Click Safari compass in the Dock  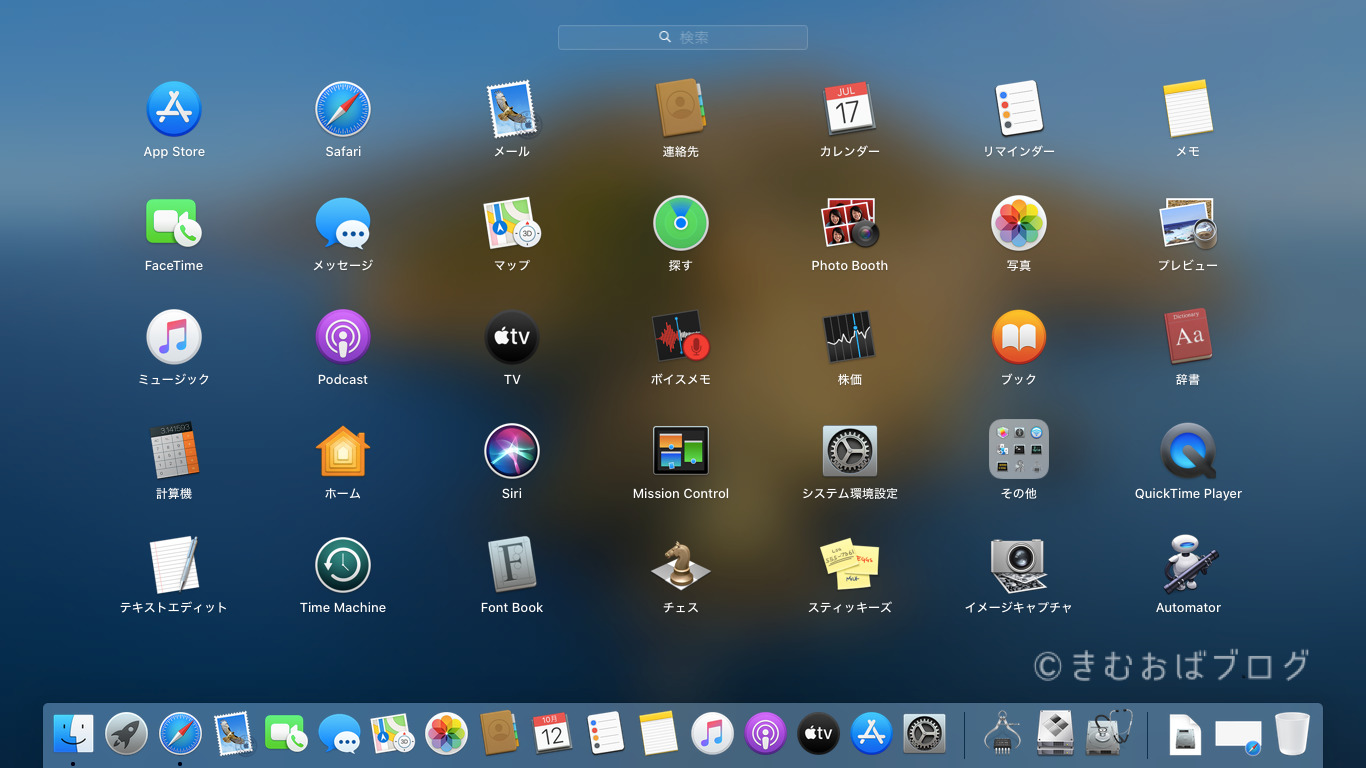(181, 734)
